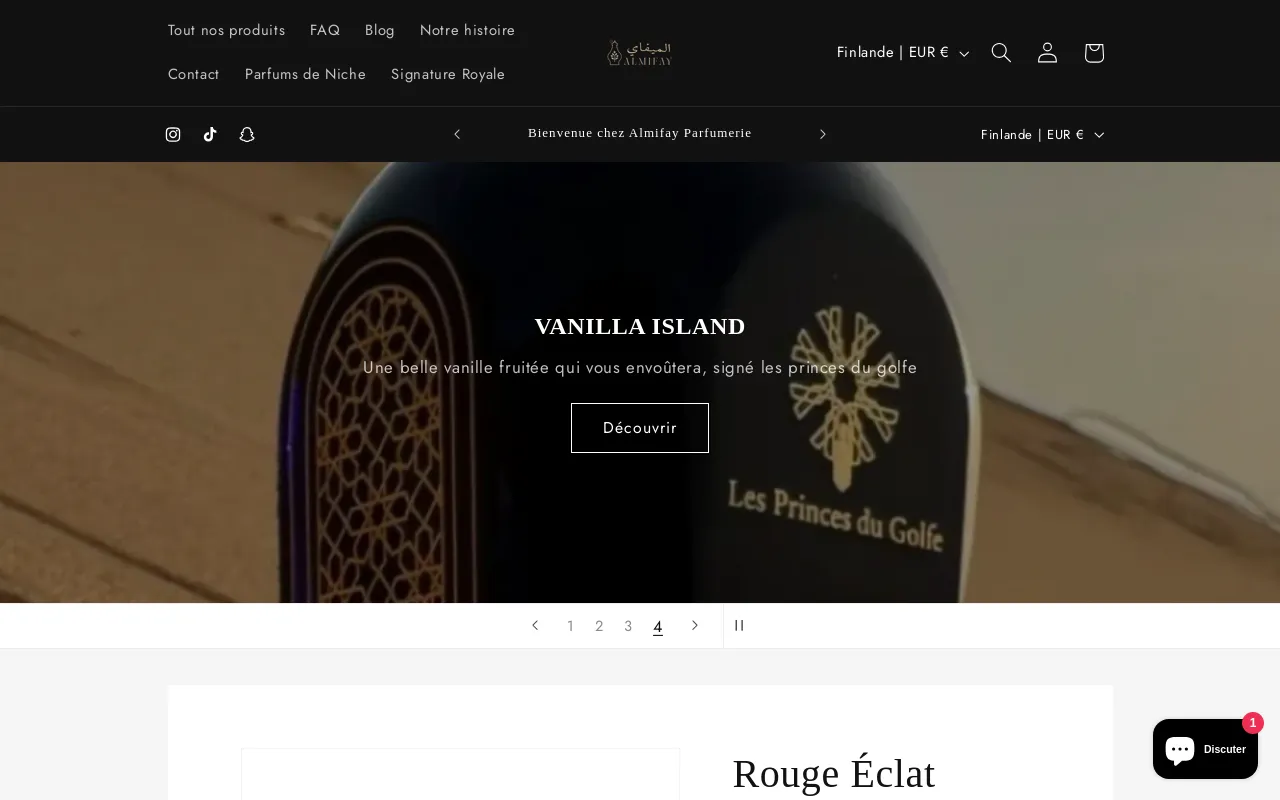Open the Signature Royale menu item
The width and height of the screenshot is (1280, 800).
tap(448, 74)
